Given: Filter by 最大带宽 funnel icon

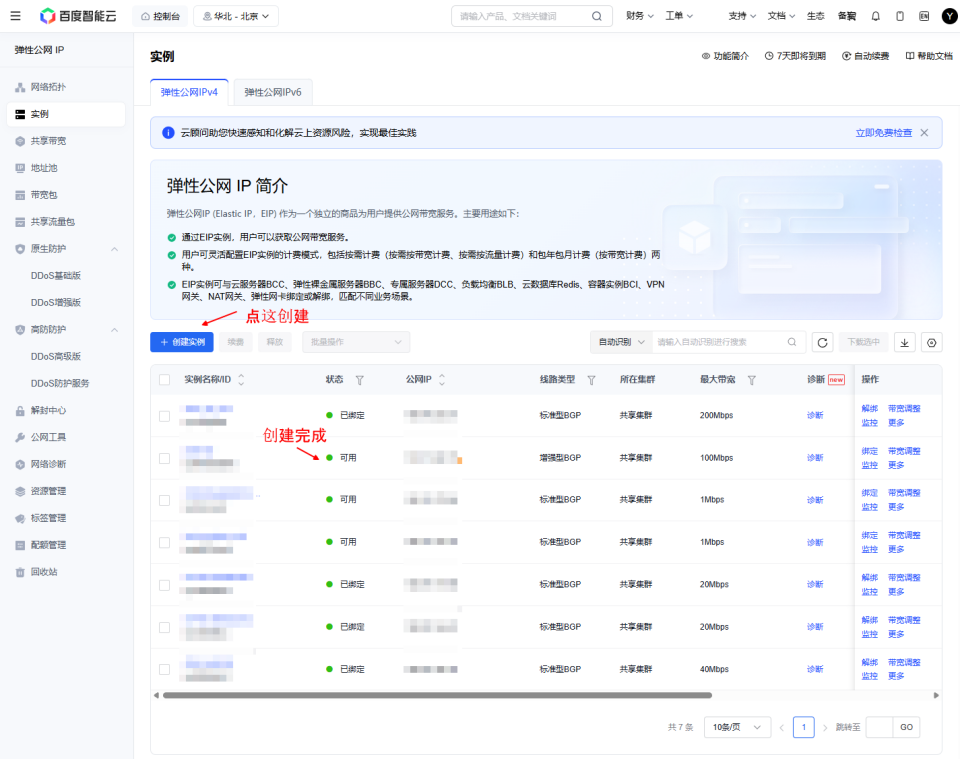Looking at the screenshot, I should click(x=751, y=380).
